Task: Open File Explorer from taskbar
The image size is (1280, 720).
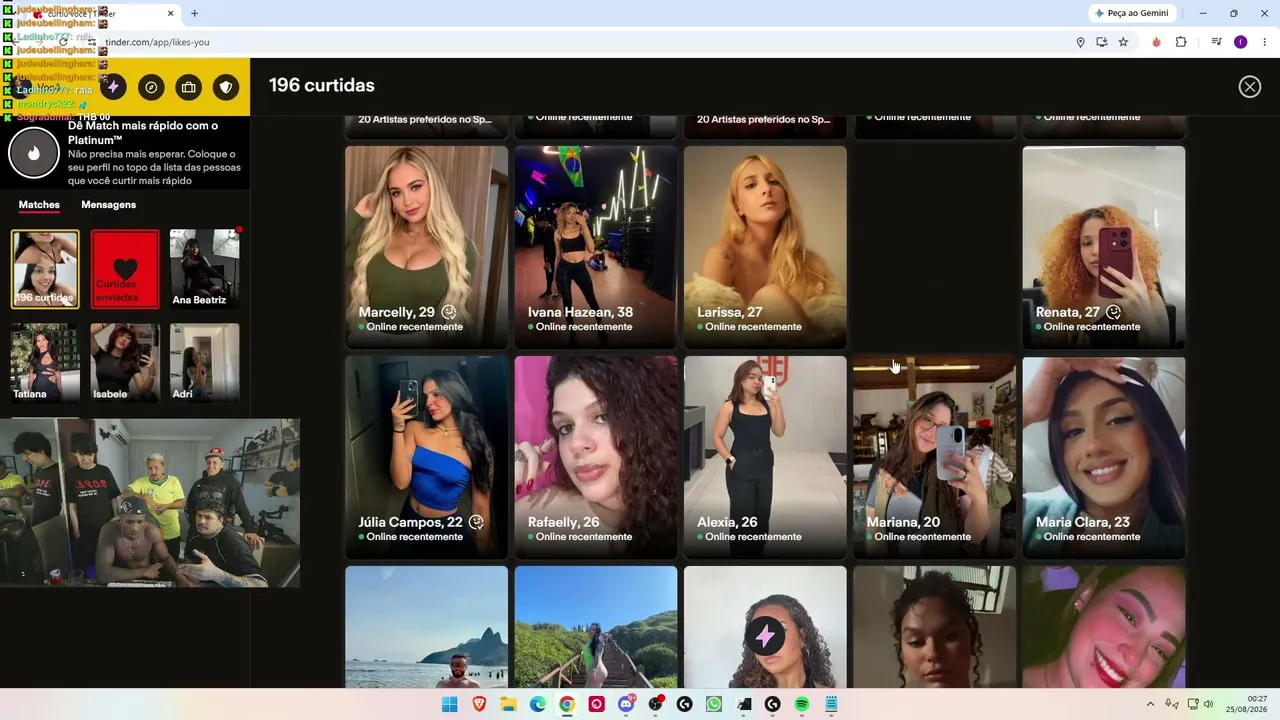Action: click(509, 704)
